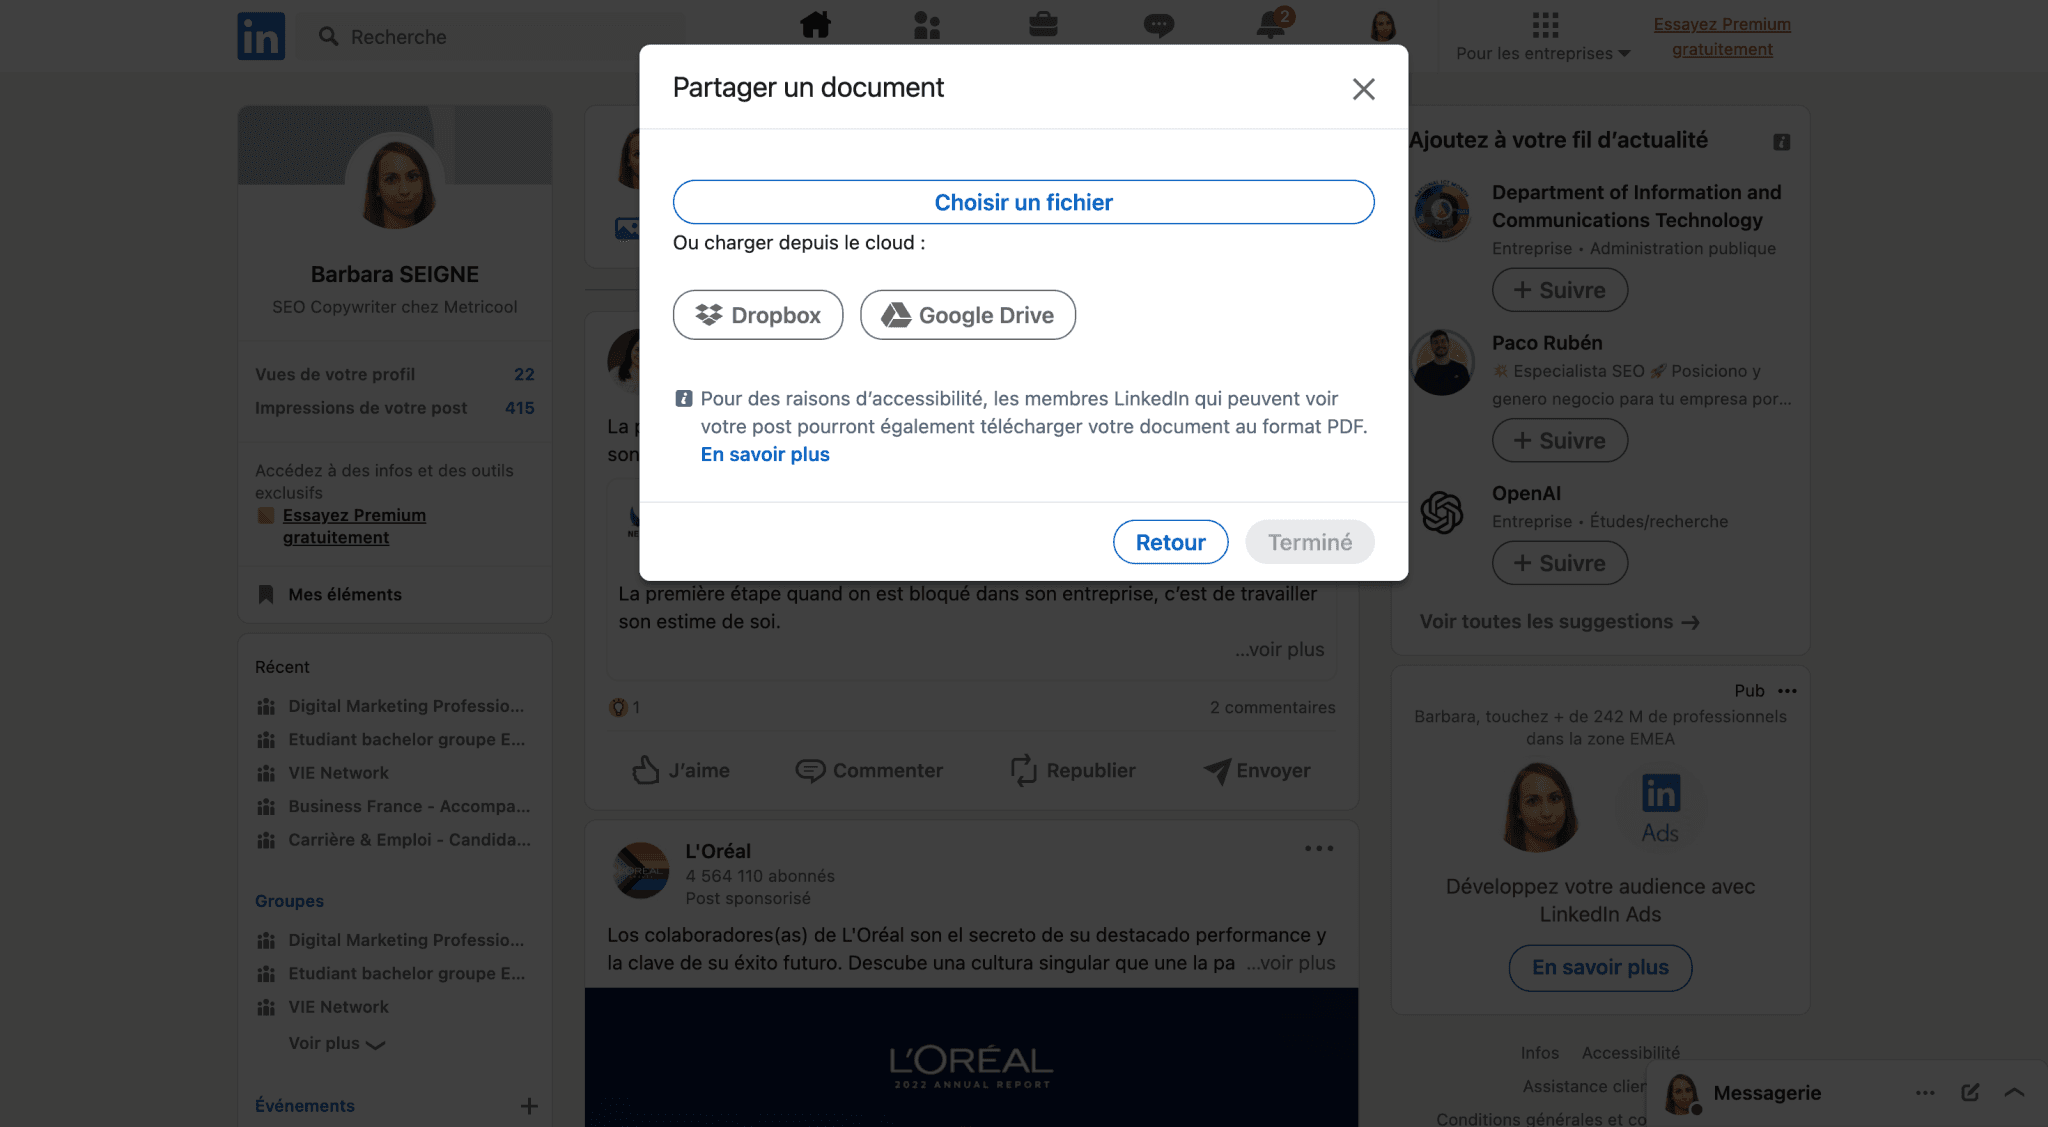The image size is (2048, 1127).
Task: Follow Paco Rubén with Suivre
Action: point(1559,440)
